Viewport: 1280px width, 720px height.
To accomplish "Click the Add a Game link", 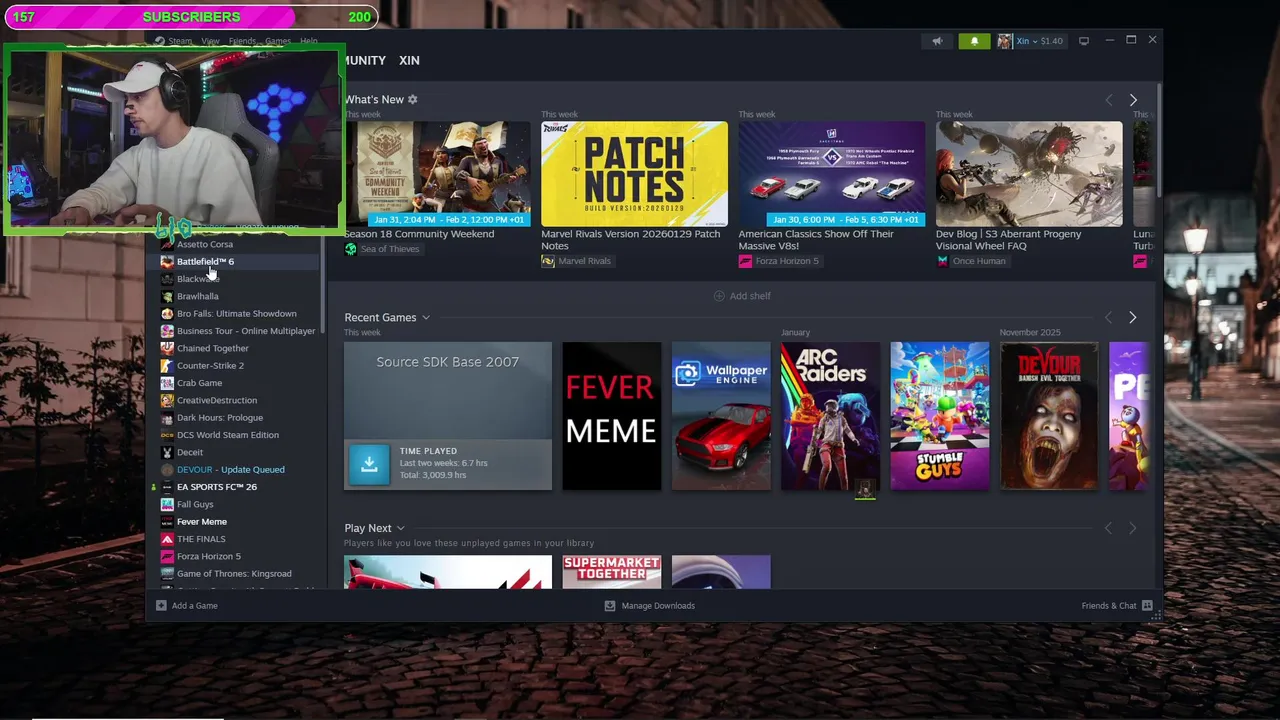I will click(194, 605).
